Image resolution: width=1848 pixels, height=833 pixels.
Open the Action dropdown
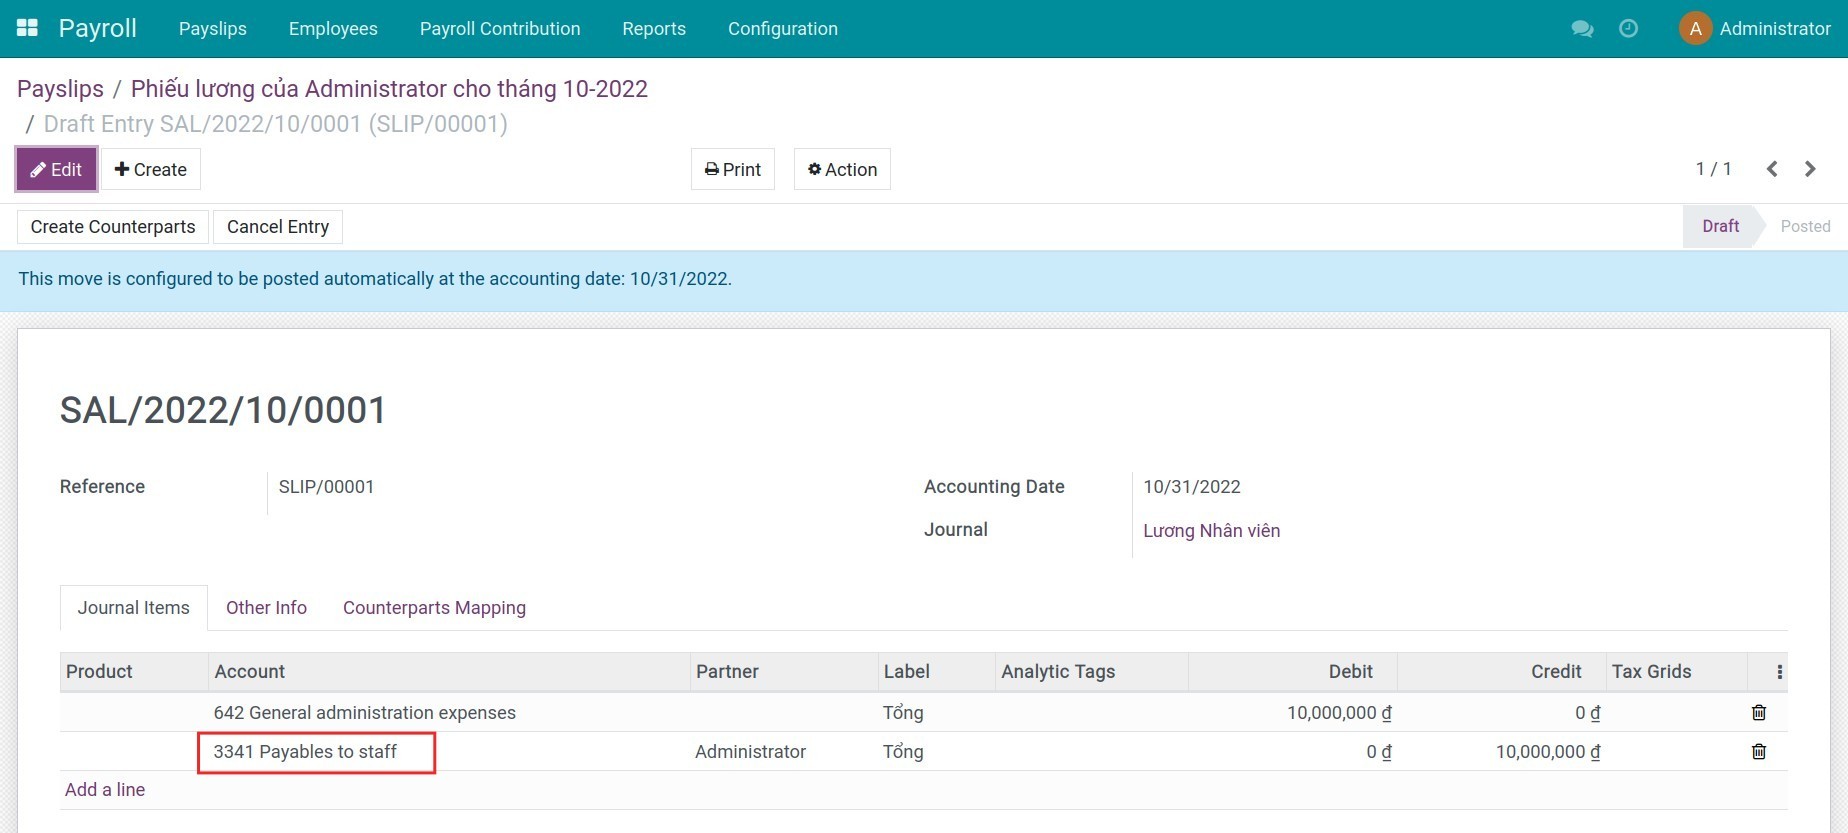tap(842, 170)
